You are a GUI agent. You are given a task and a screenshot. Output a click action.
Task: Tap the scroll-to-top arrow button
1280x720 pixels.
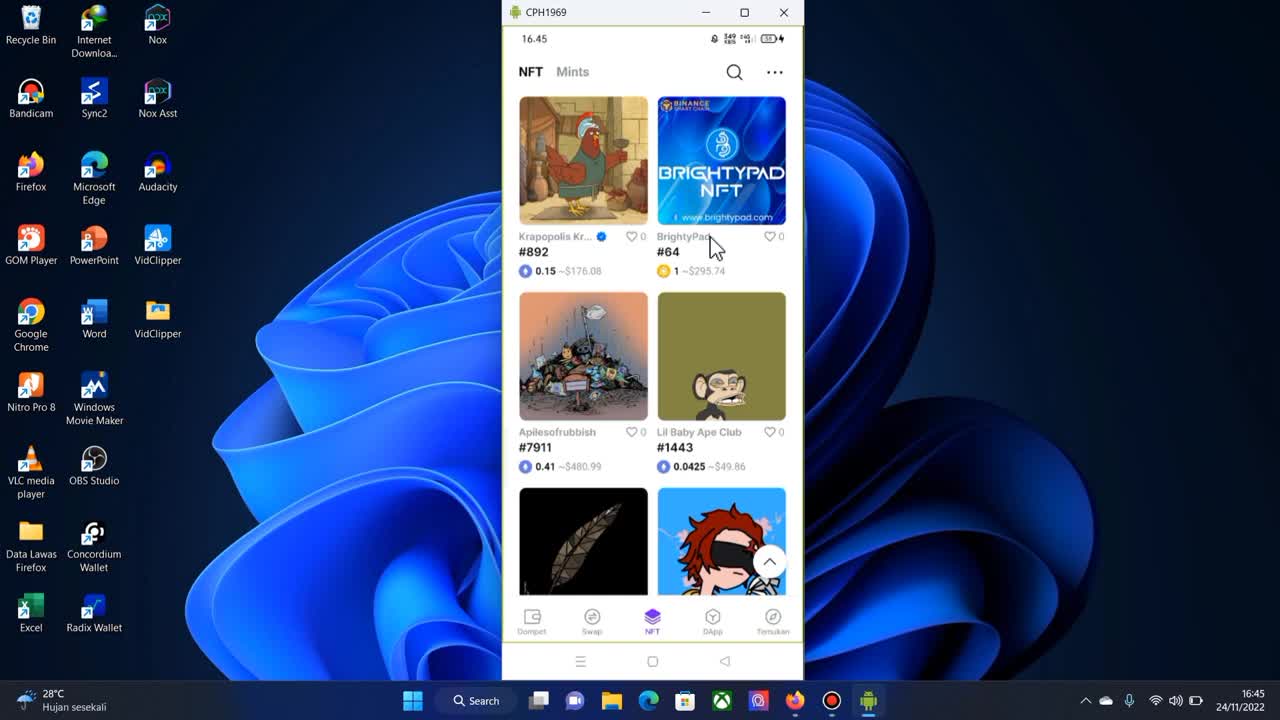tap(769, 562)
